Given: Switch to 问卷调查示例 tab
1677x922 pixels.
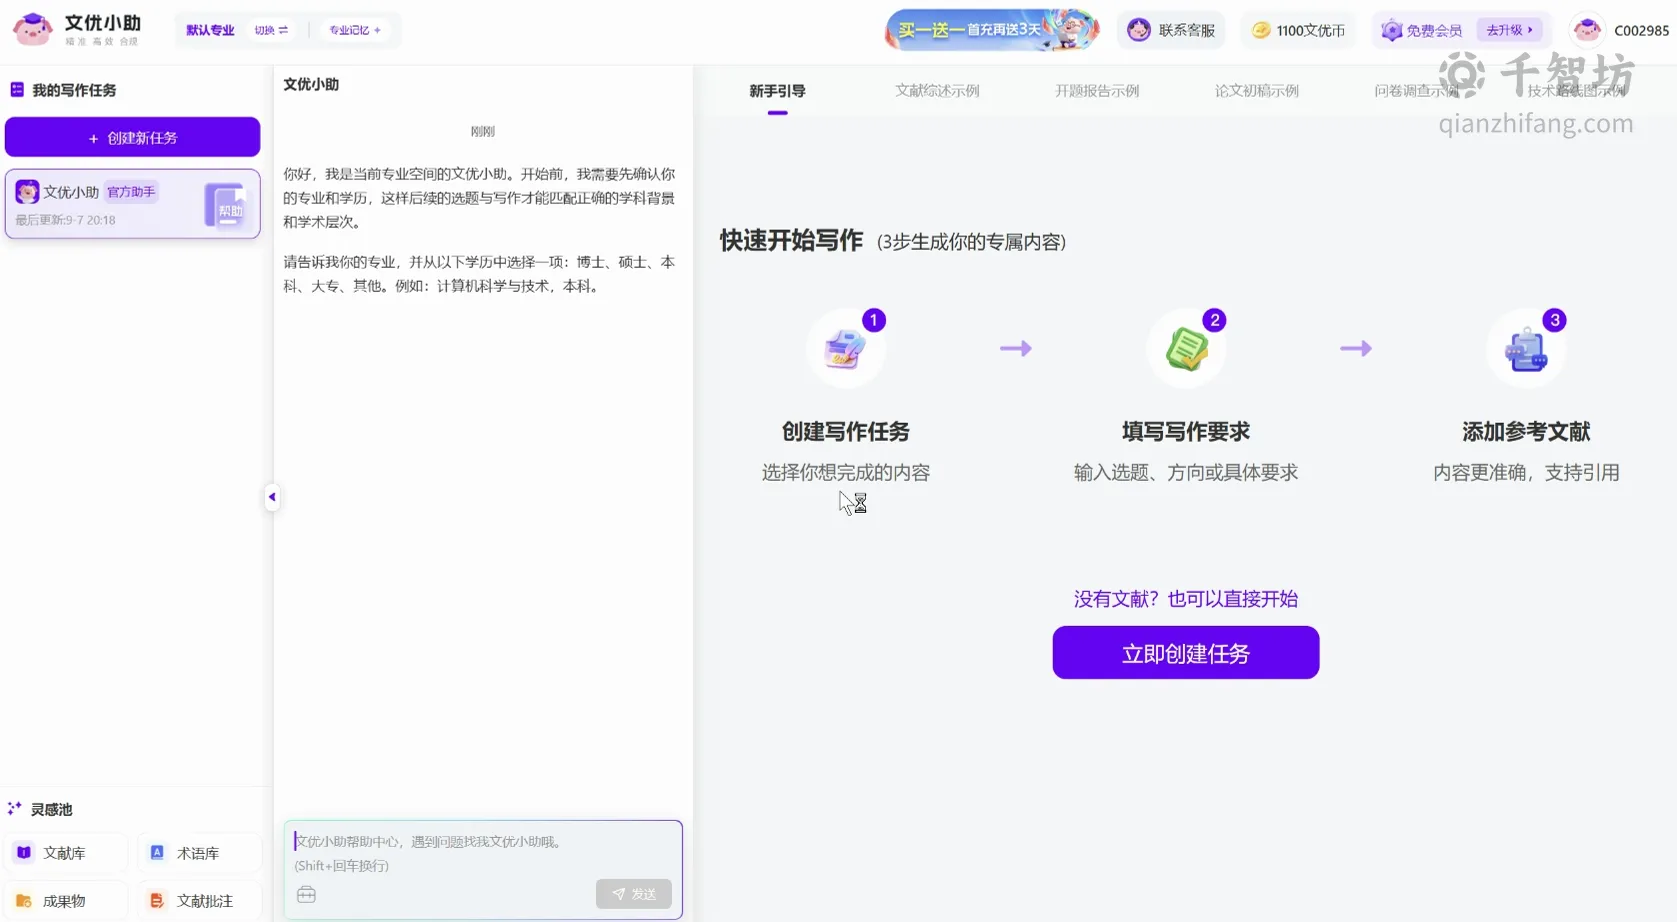Looking at the screenshot, I should (x=1416, y=91).
